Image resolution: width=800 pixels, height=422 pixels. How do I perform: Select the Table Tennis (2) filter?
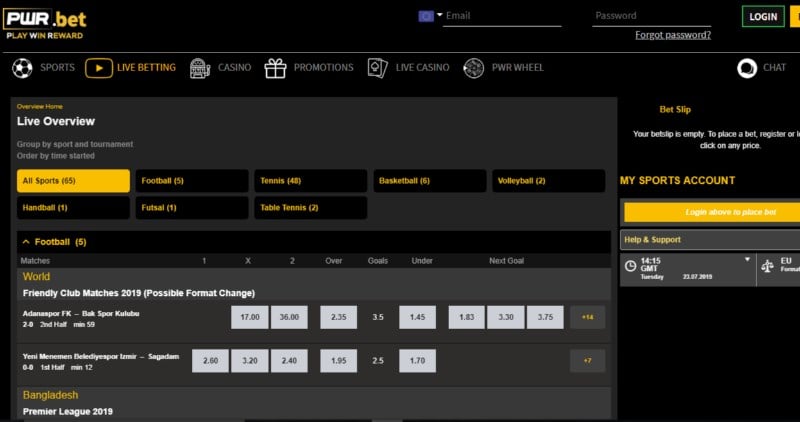[311, 208]
